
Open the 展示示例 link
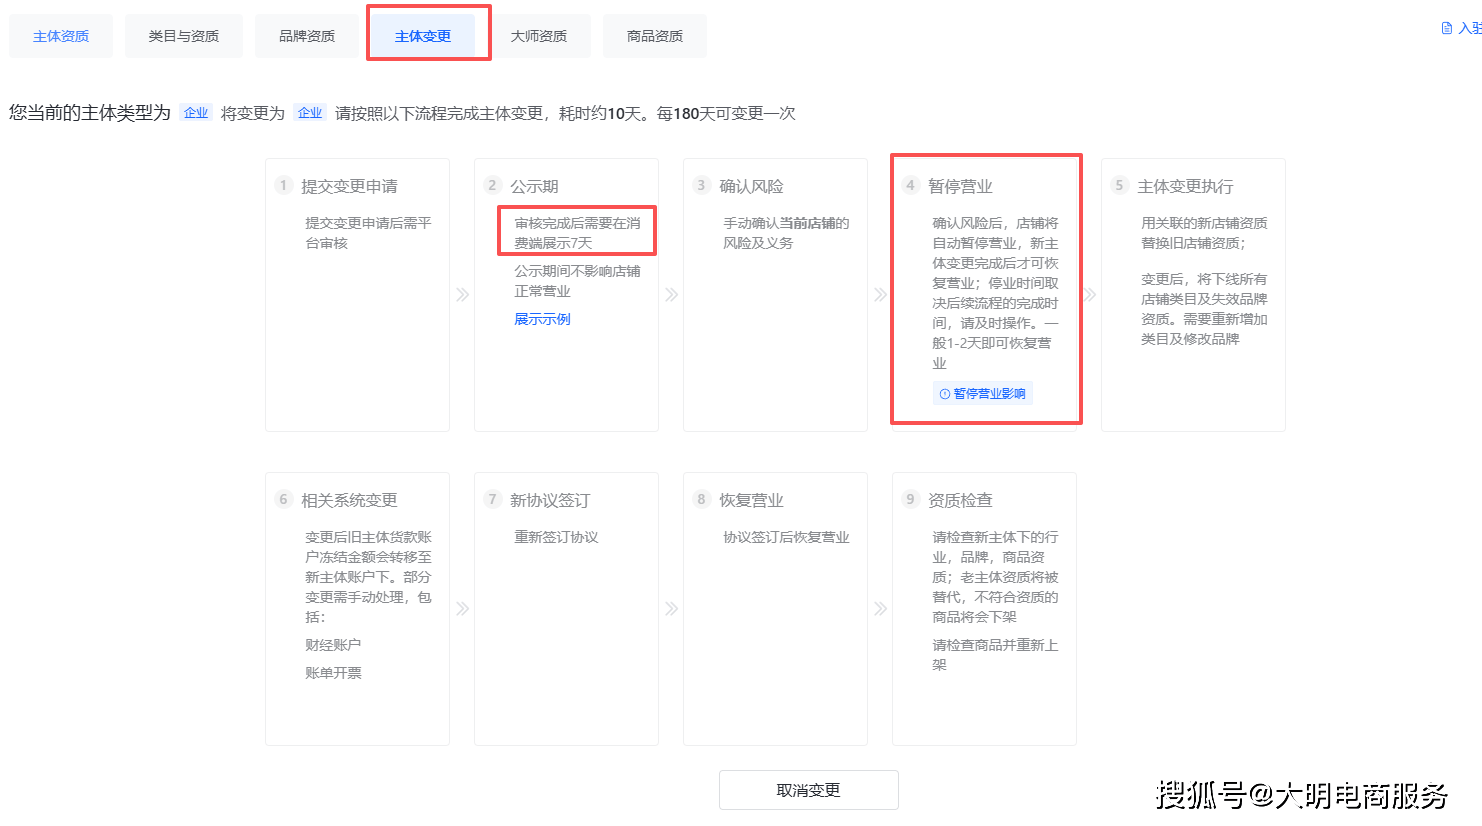541,318
